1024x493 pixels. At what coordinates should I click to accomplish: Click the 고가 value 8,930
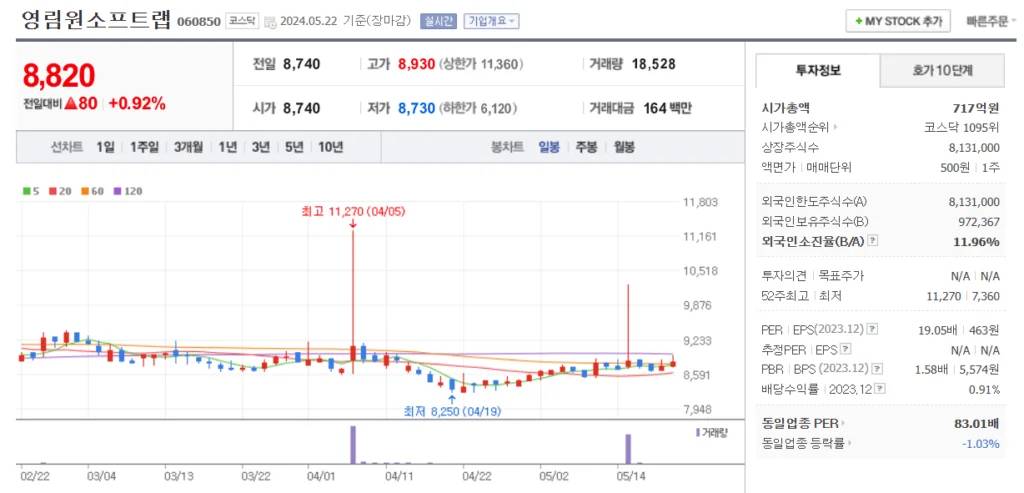click(416, 64)
